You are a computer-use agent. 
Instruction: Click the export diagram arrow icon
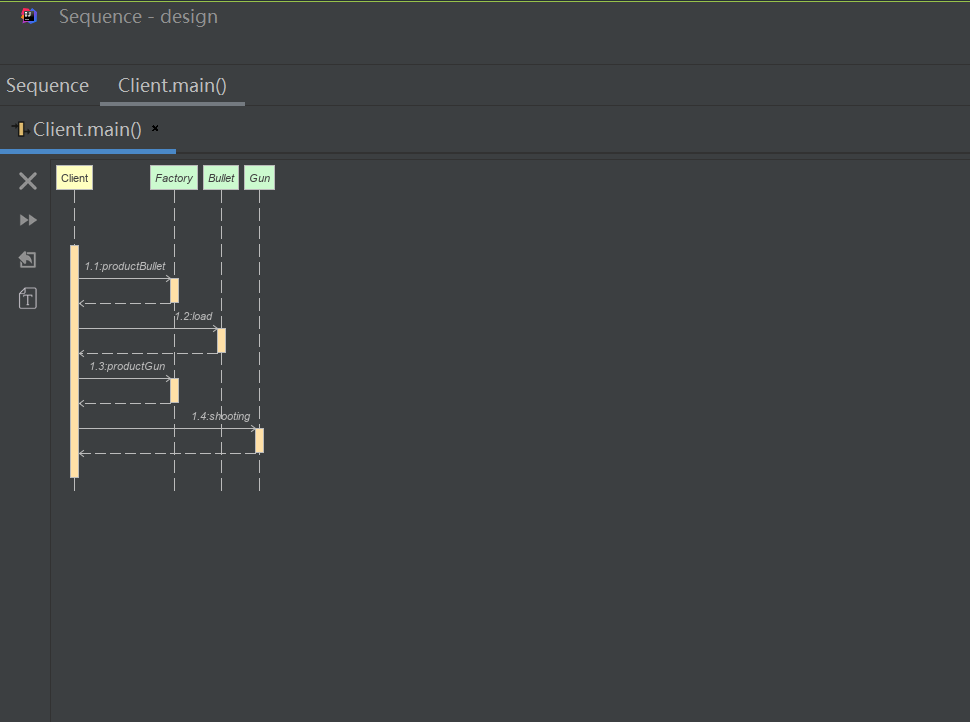[x=28, y=260]
